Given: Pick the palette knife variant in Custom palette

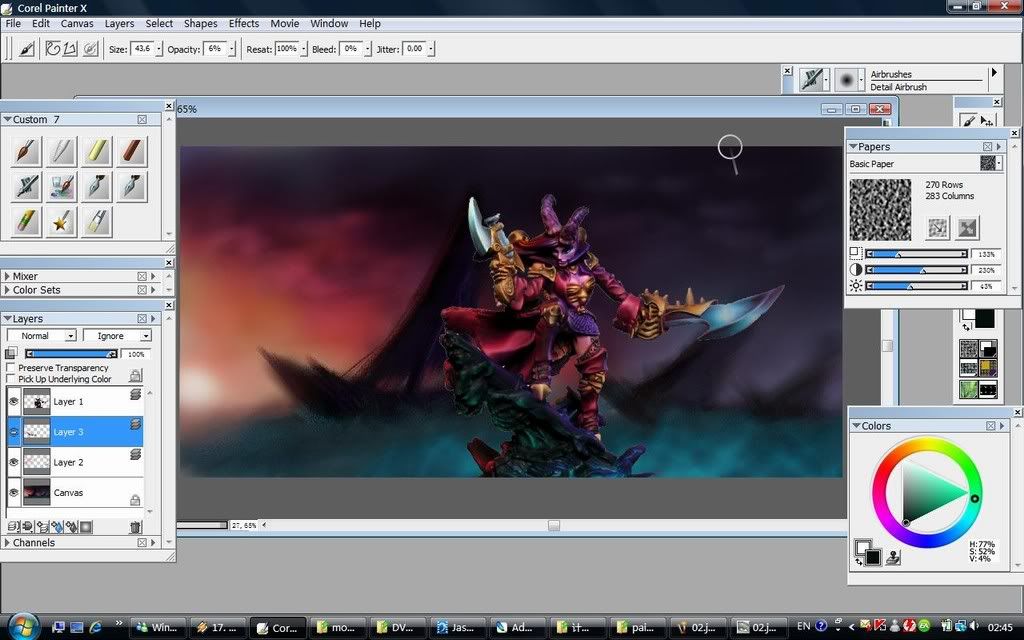Looking at the screenshot, I should coord(96,222).
